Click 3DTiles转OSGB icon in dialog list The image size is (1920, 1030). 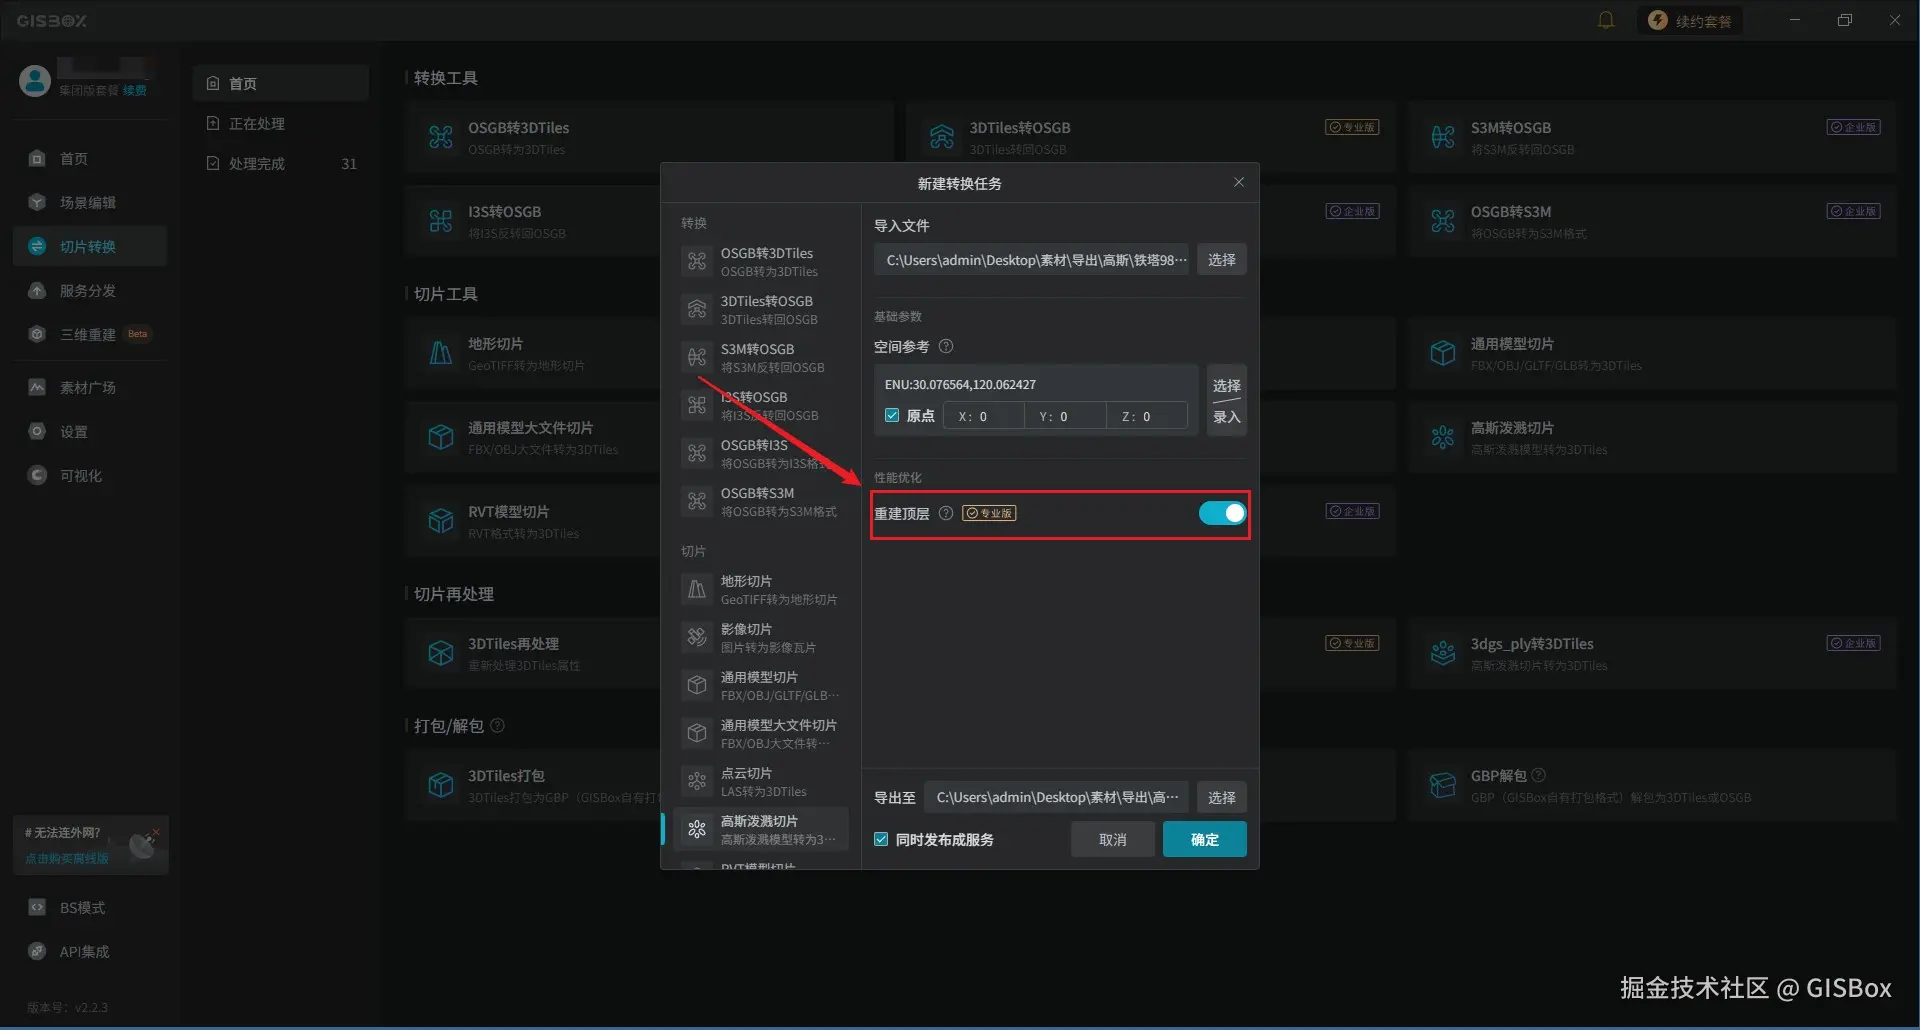pos(697,309)
